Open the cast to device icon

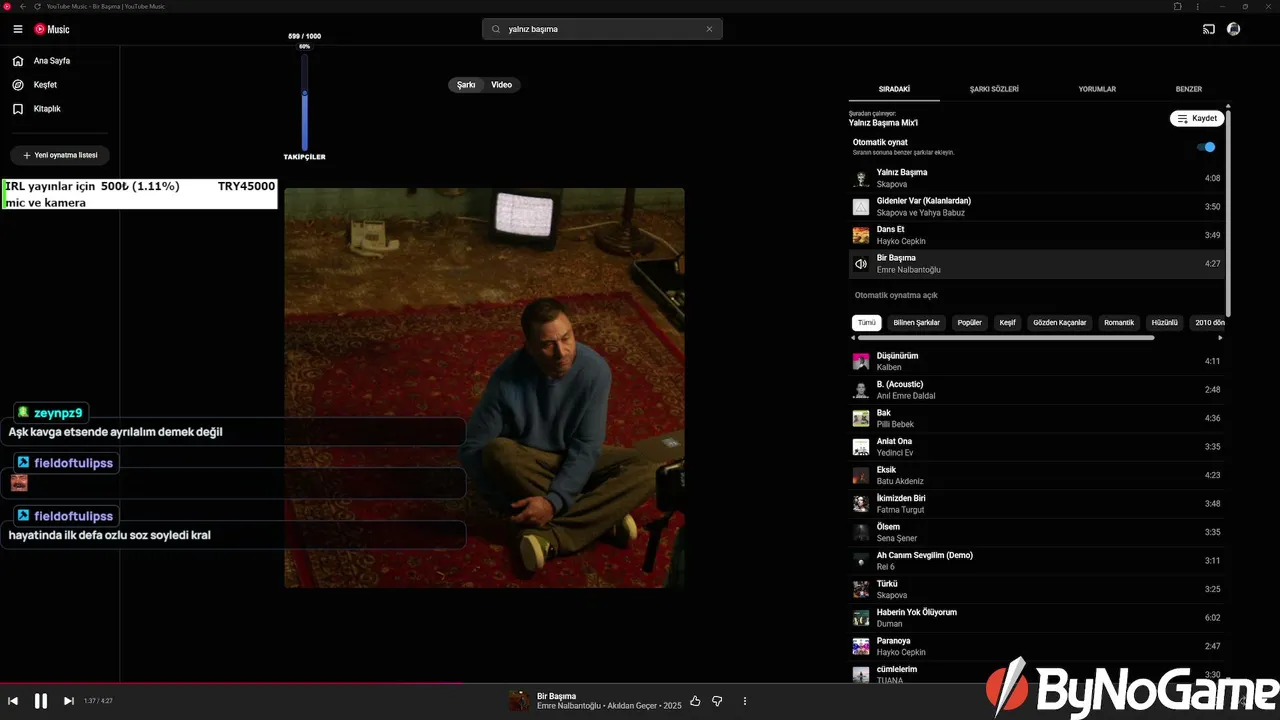(1209, 29)
